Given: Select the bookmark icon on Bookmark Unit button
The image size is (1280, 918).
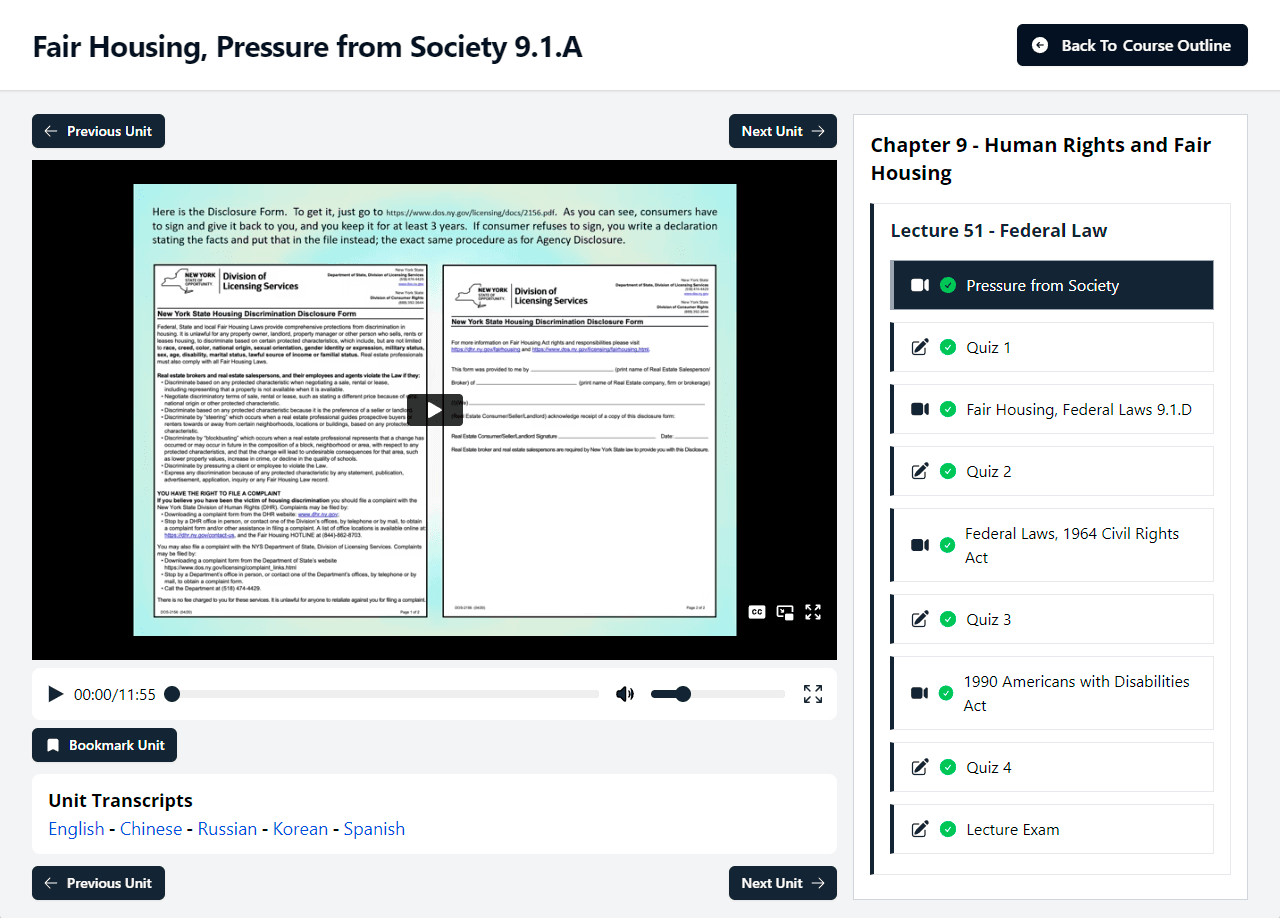Looking at the screenshot, I should (x=53, y=745).
